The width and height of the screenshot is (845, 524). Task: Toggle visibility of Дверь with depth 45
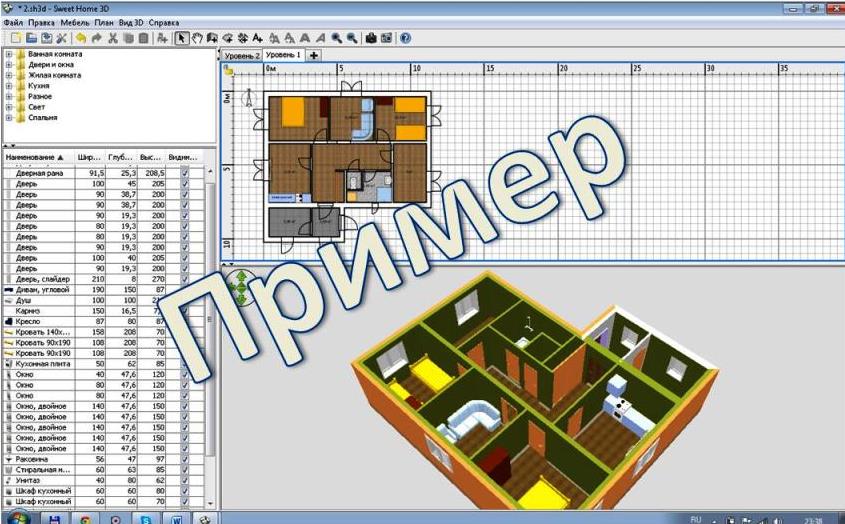pyautogui.click(x=185, y=184)
